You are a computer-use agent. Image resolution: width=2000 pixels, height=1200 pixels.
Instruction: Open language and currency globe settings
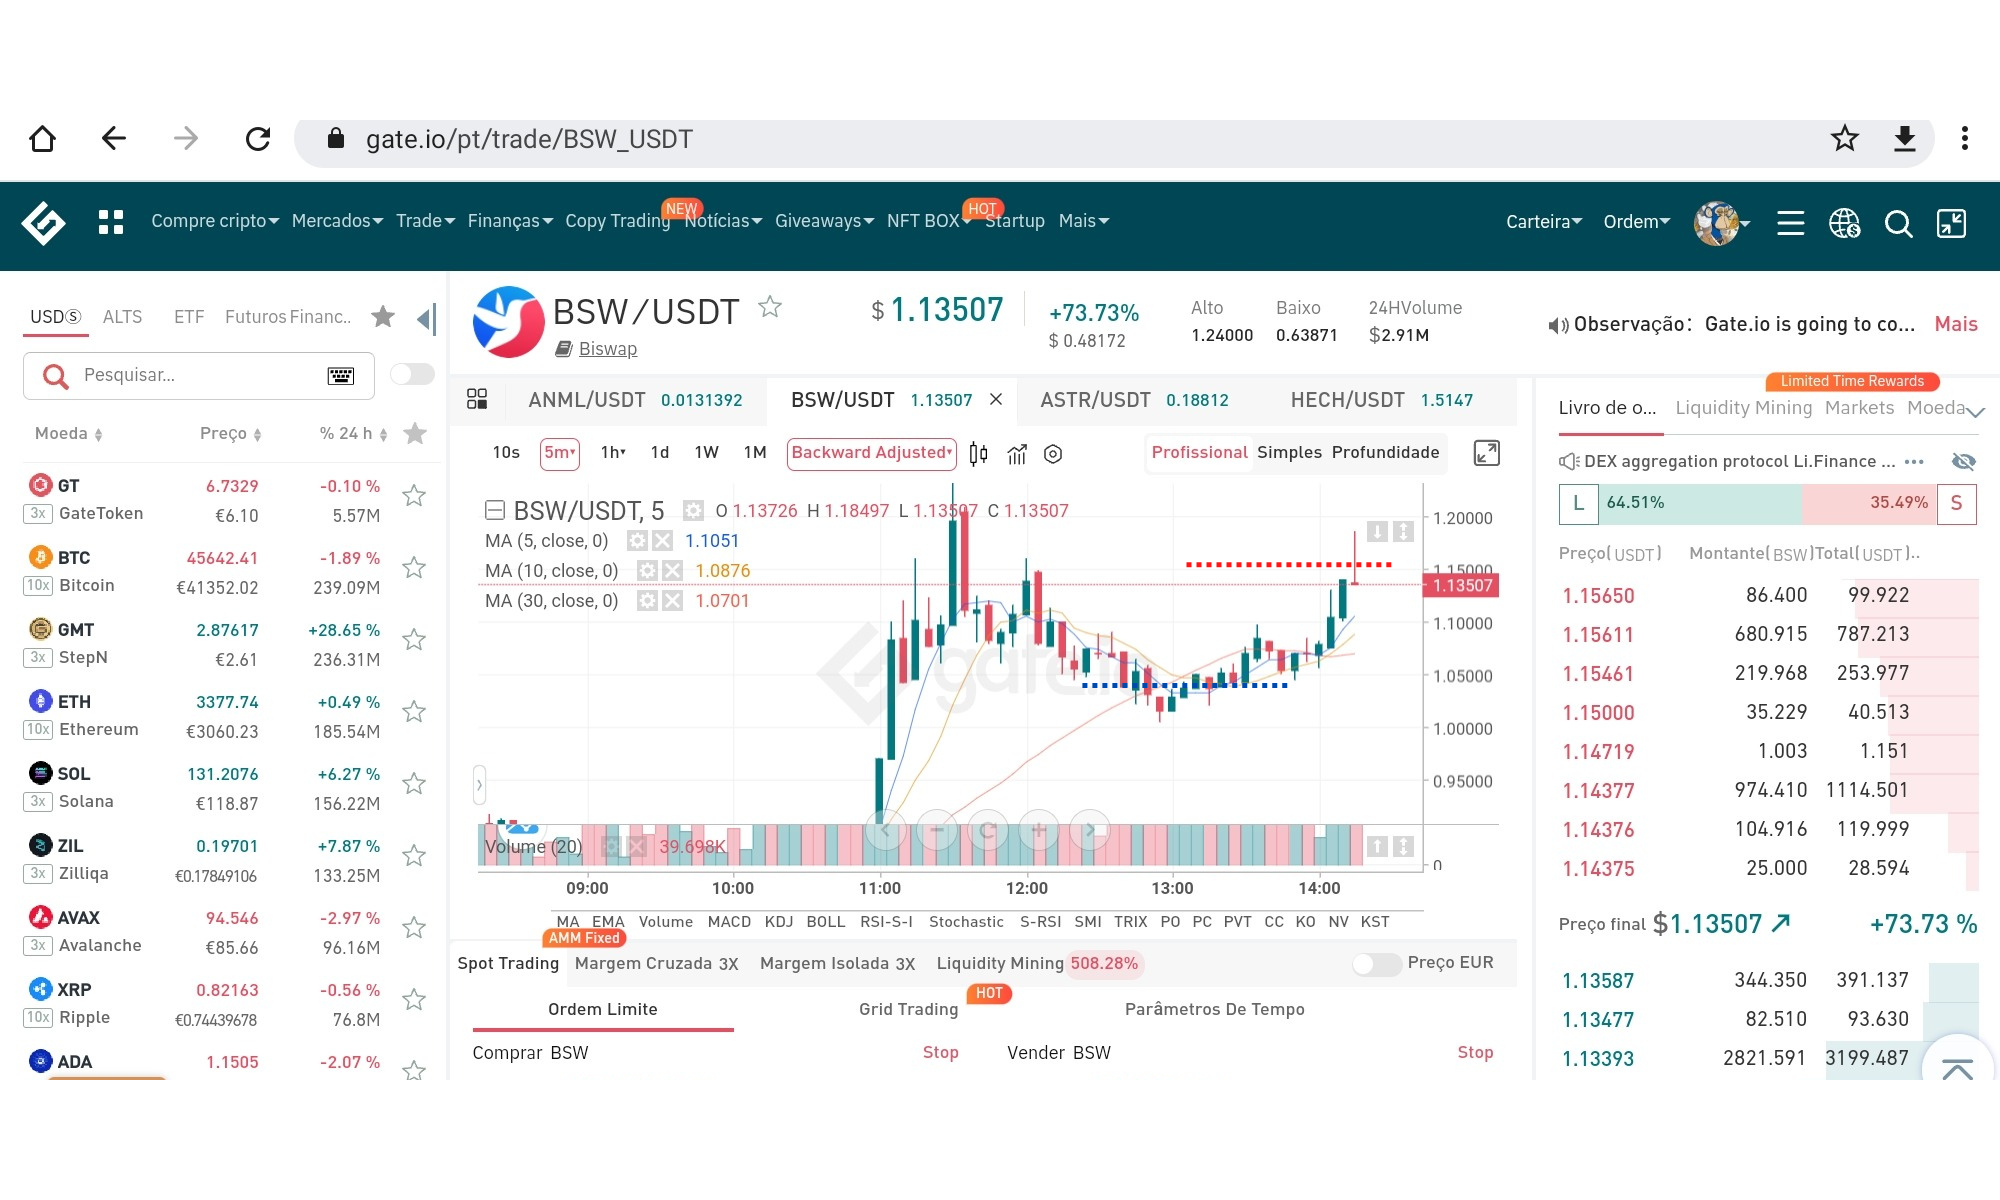click(1844, 223)
